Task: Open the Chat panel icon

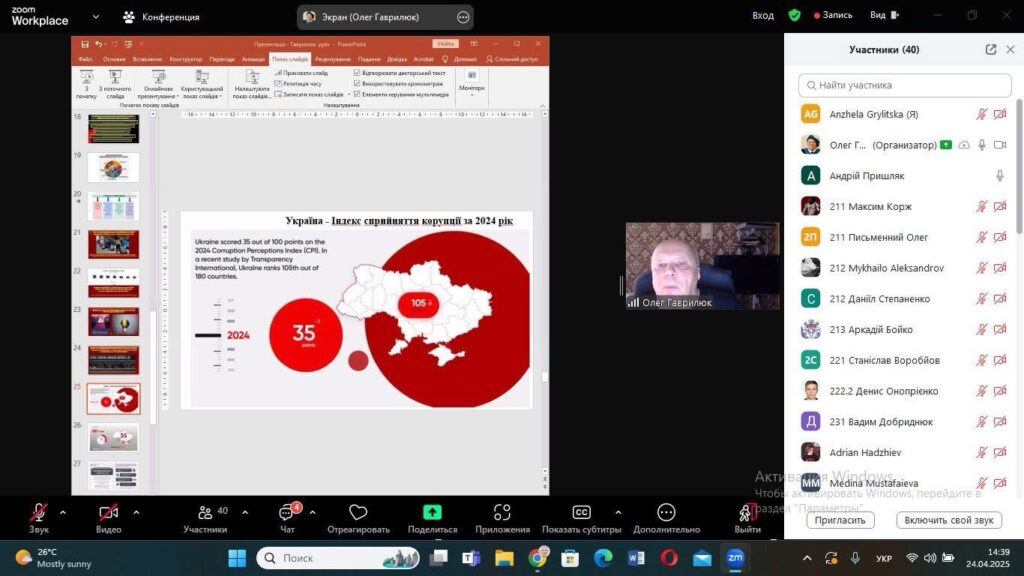Action: pos(287,513)
